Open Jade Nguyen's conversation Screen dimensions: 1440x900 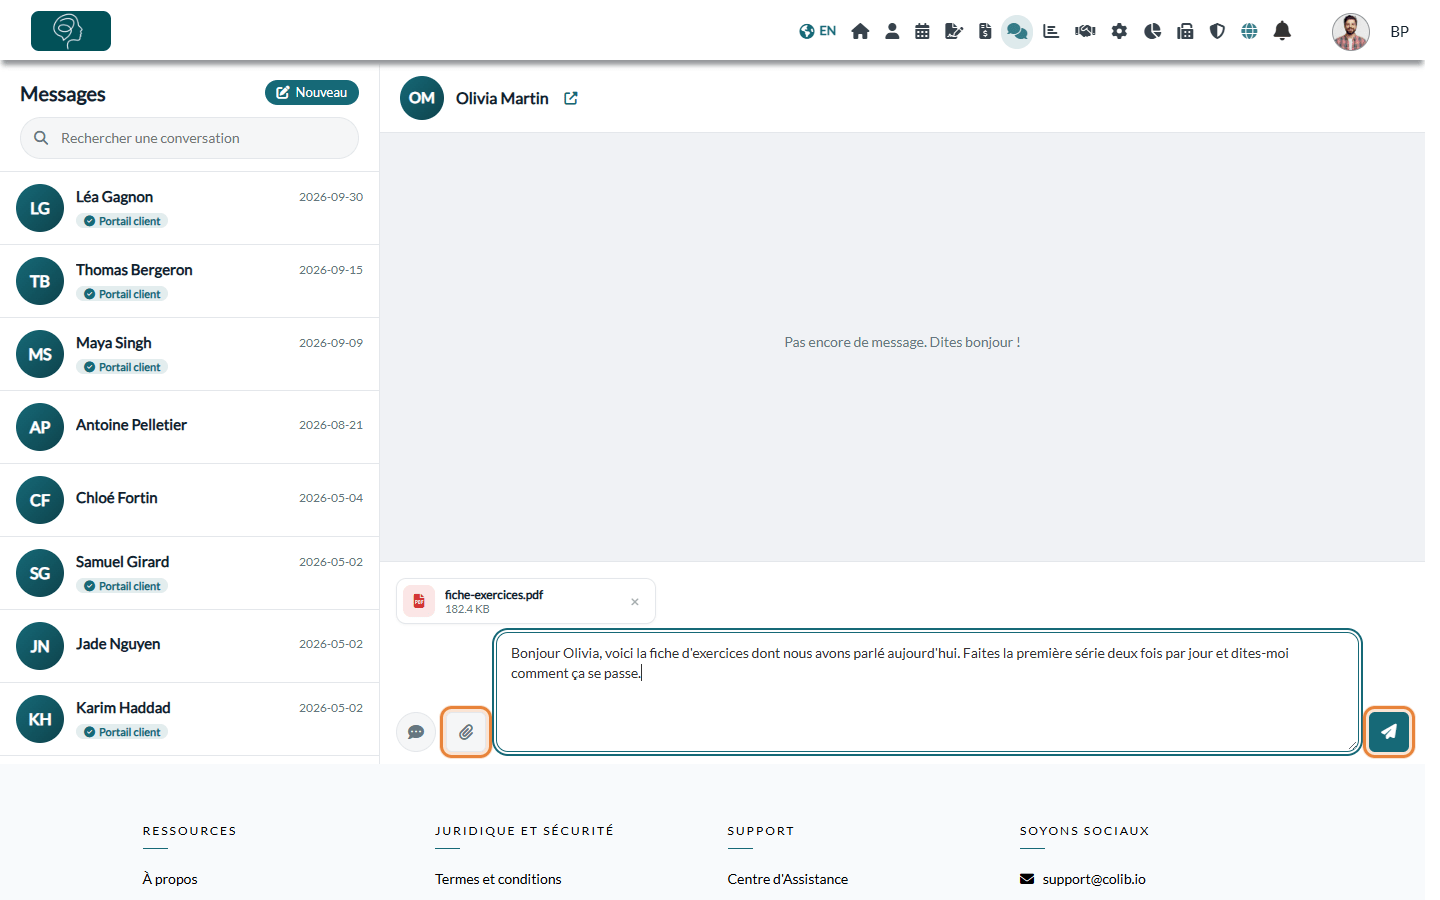click(189, 646)
